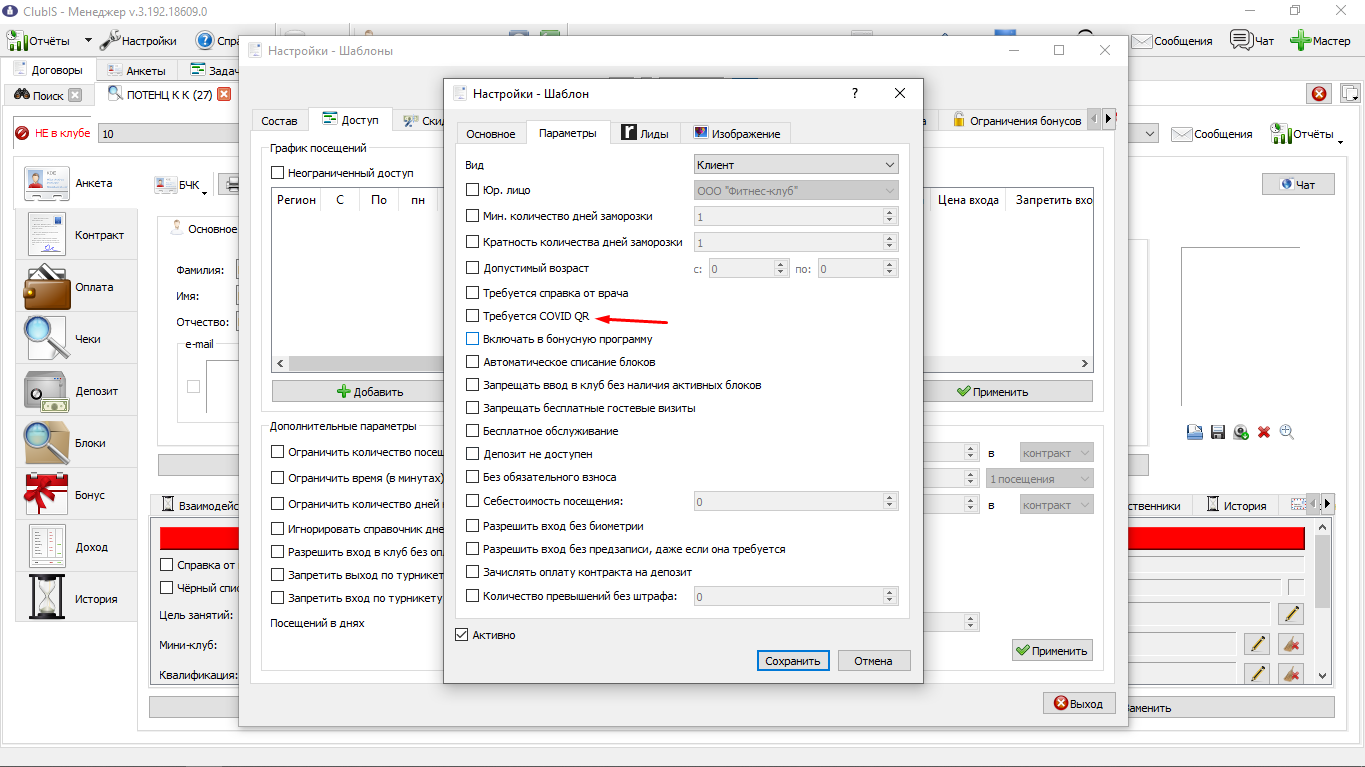
Task: Click the horizontal scrollbar under schedule table
Action: click(x=358, y=364)
